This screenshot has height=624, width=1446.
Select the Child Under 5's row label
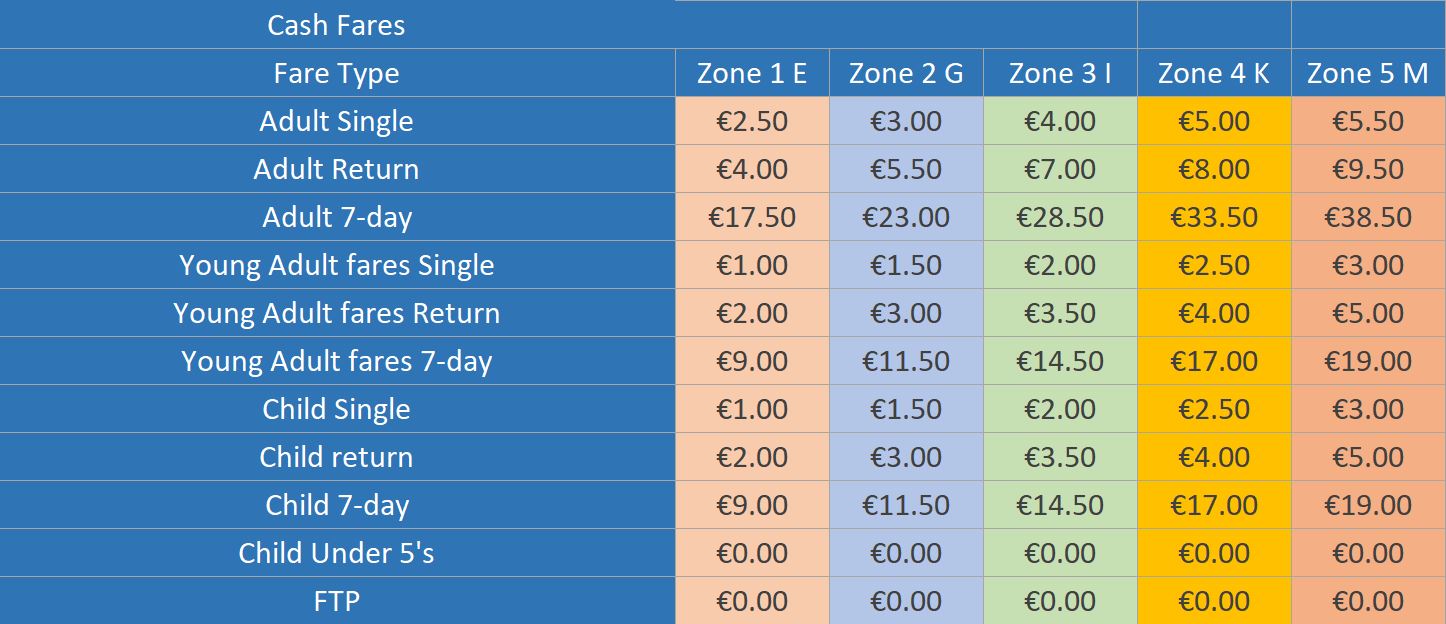[x=337, y=553]
